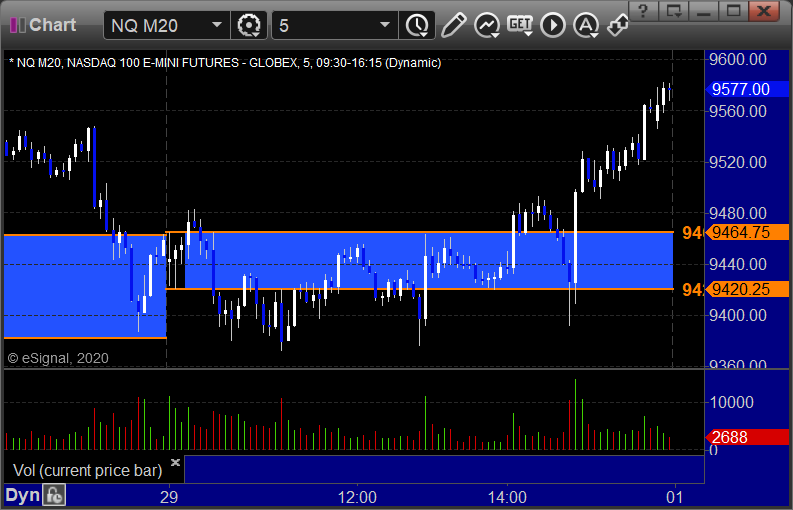Image resolution: width=793 pixels, height=510 pixels.
Task: Click the Chart window title text
Action: click(53, 25)
